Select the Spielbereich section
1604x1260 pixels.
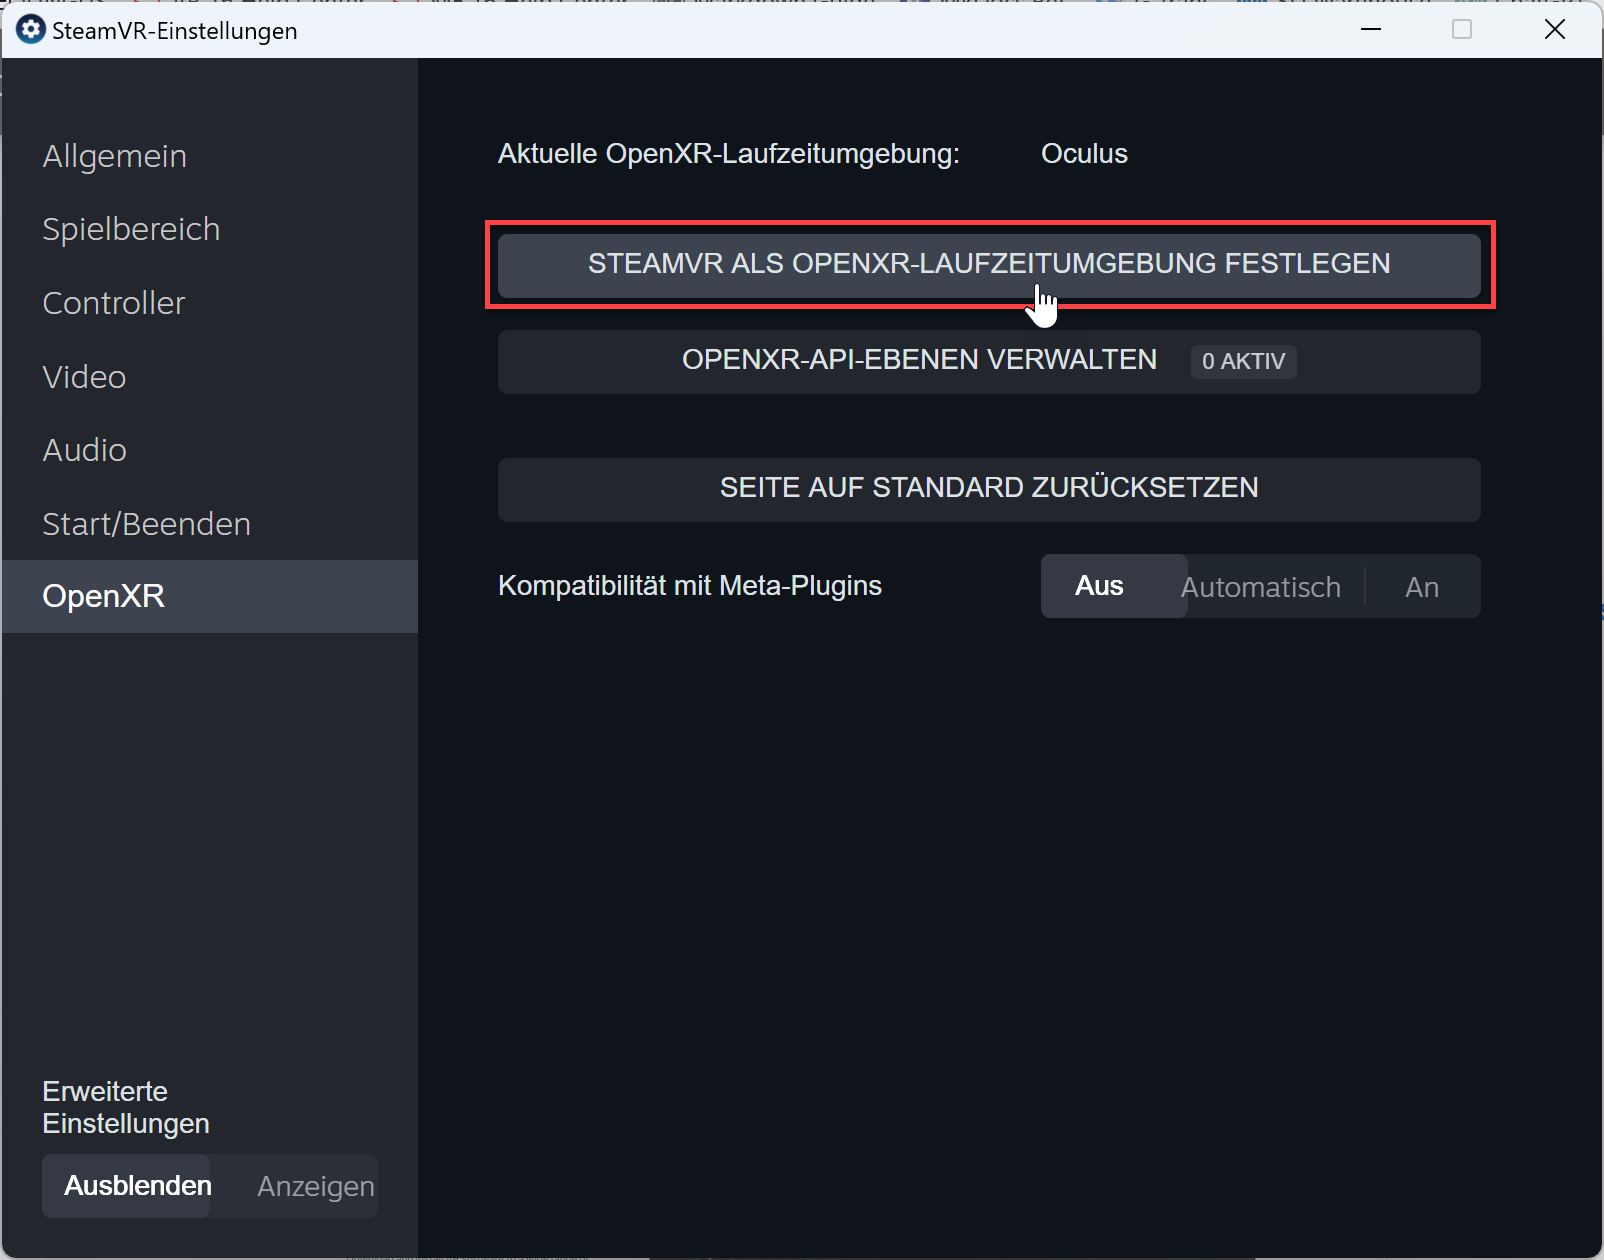click(x=131, y=229)
